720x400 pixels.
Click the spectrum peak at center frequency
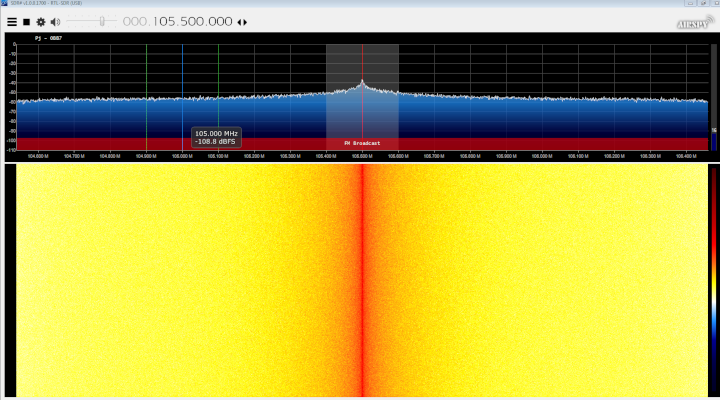point(362,82)
